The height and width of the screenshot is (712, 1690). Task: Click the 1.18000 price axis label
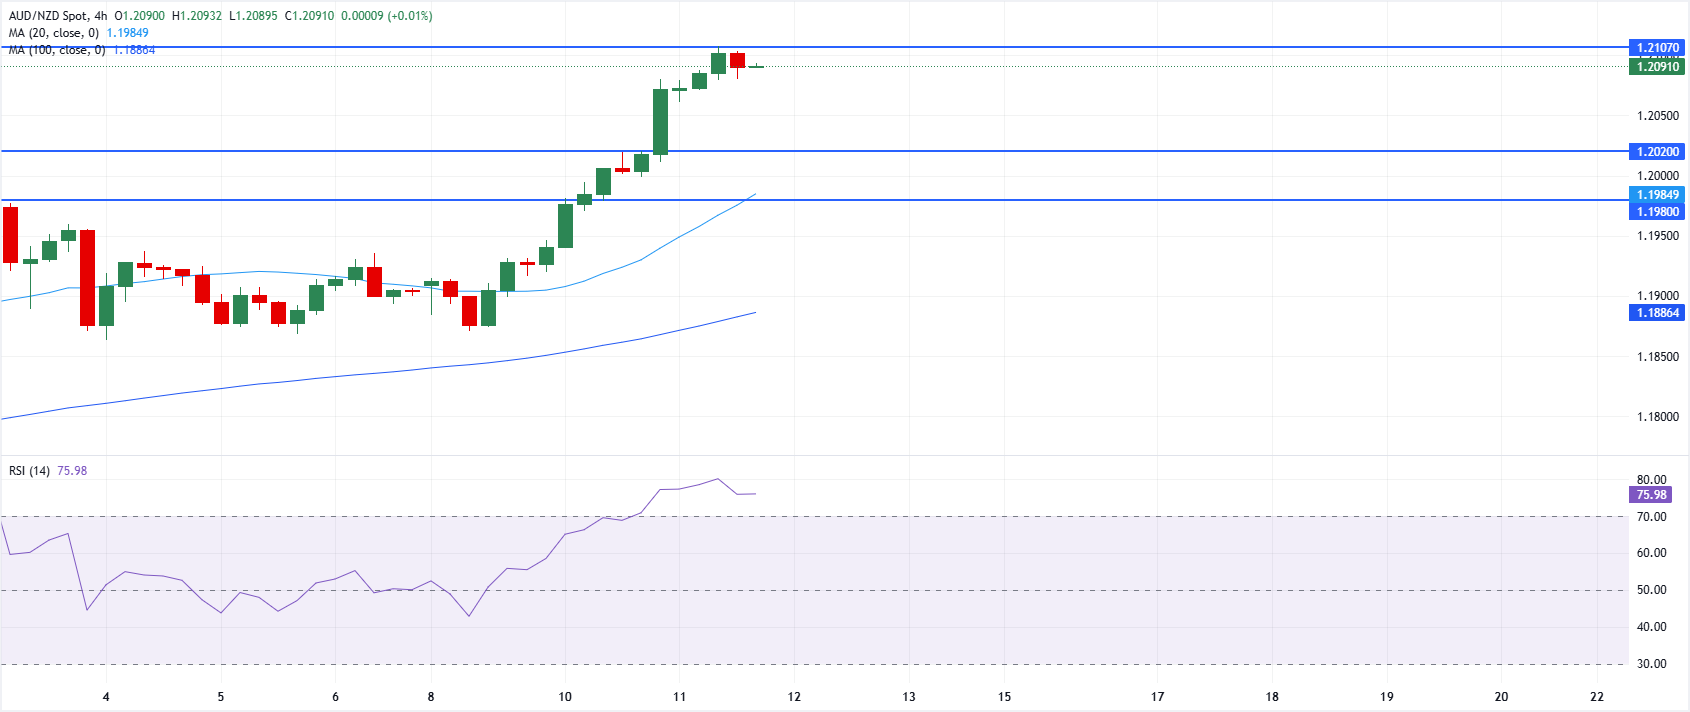[1657, 417]
